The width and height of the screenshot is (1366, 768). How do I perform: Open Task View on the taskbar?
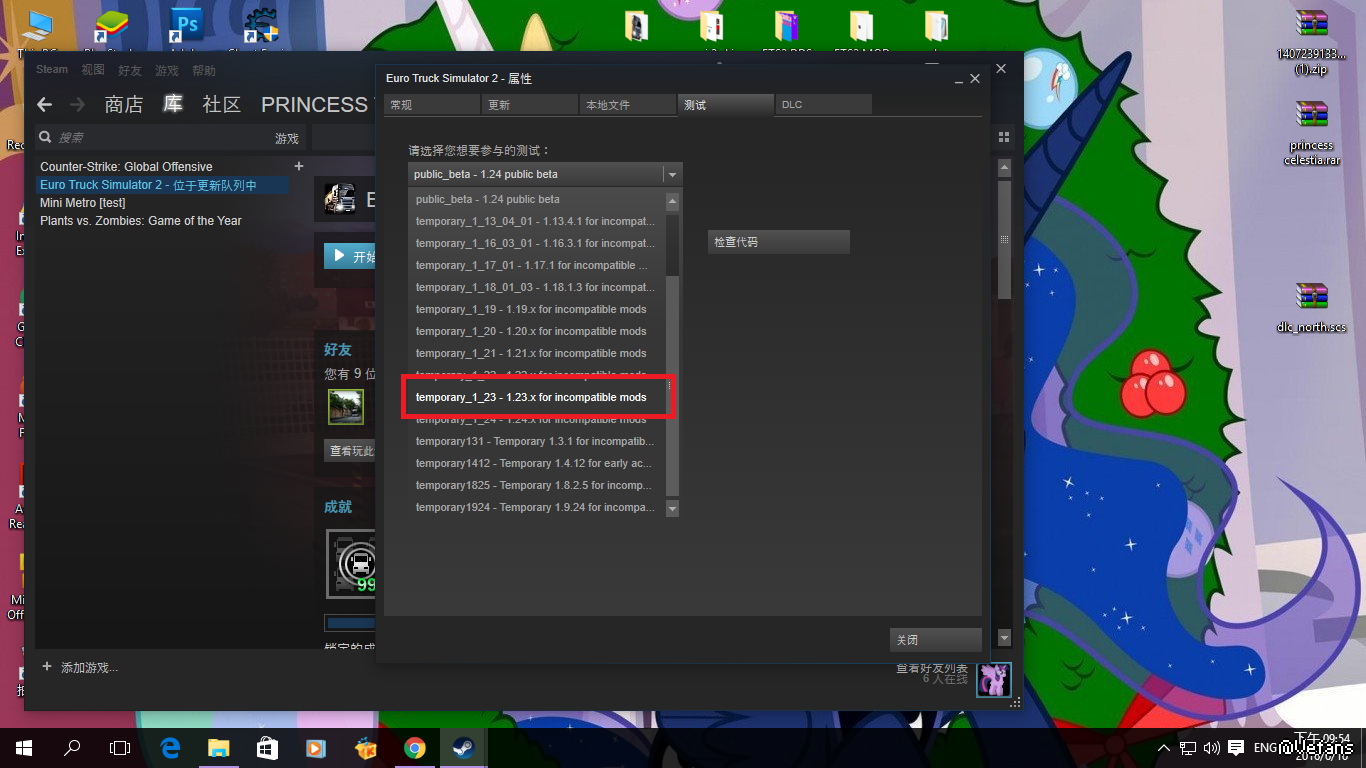pyautogui.click(x=120, y=747)
